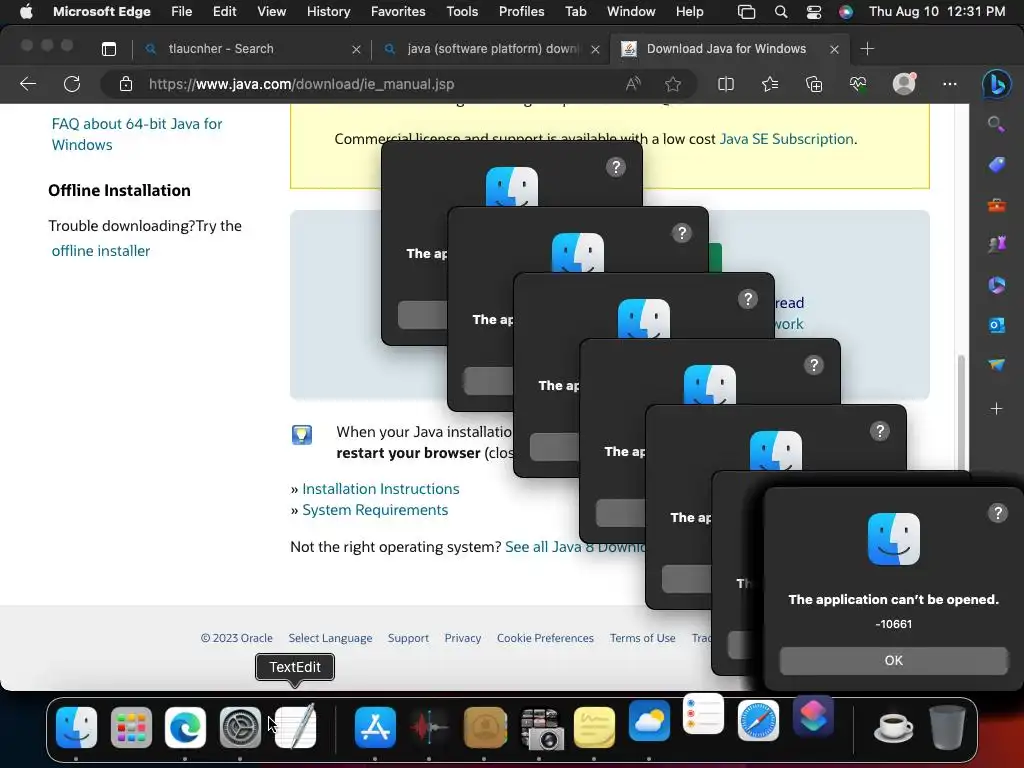Launch Image Capture from the Dock
The width and height of the screenshot is (1024, 768).
pyautogui.click(x=541, y=727)
